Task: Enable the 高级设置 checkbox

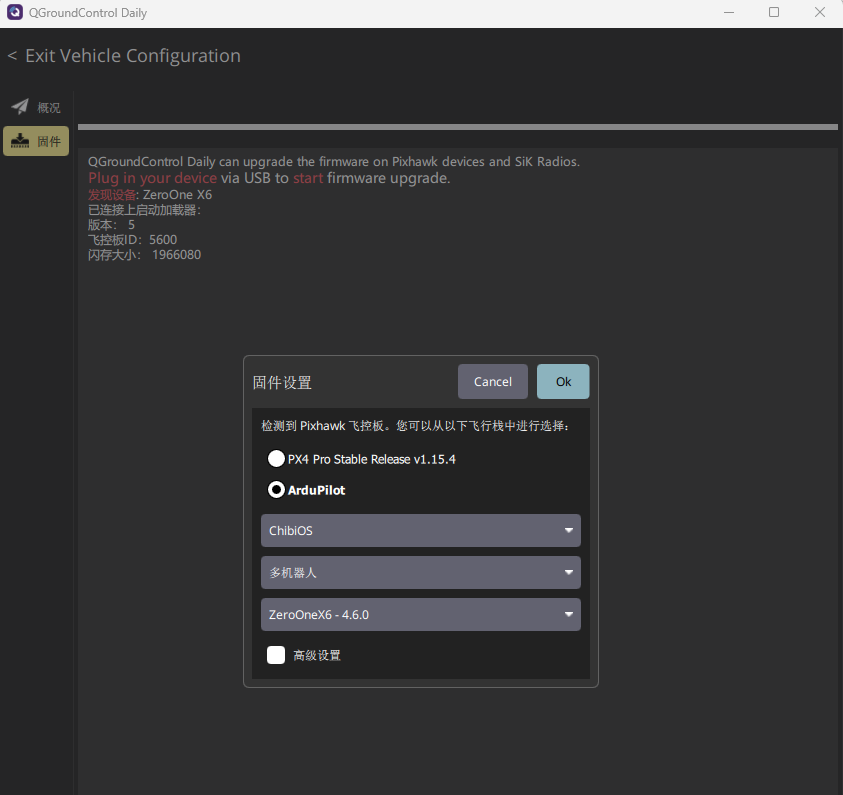Action: click(276, 655)
